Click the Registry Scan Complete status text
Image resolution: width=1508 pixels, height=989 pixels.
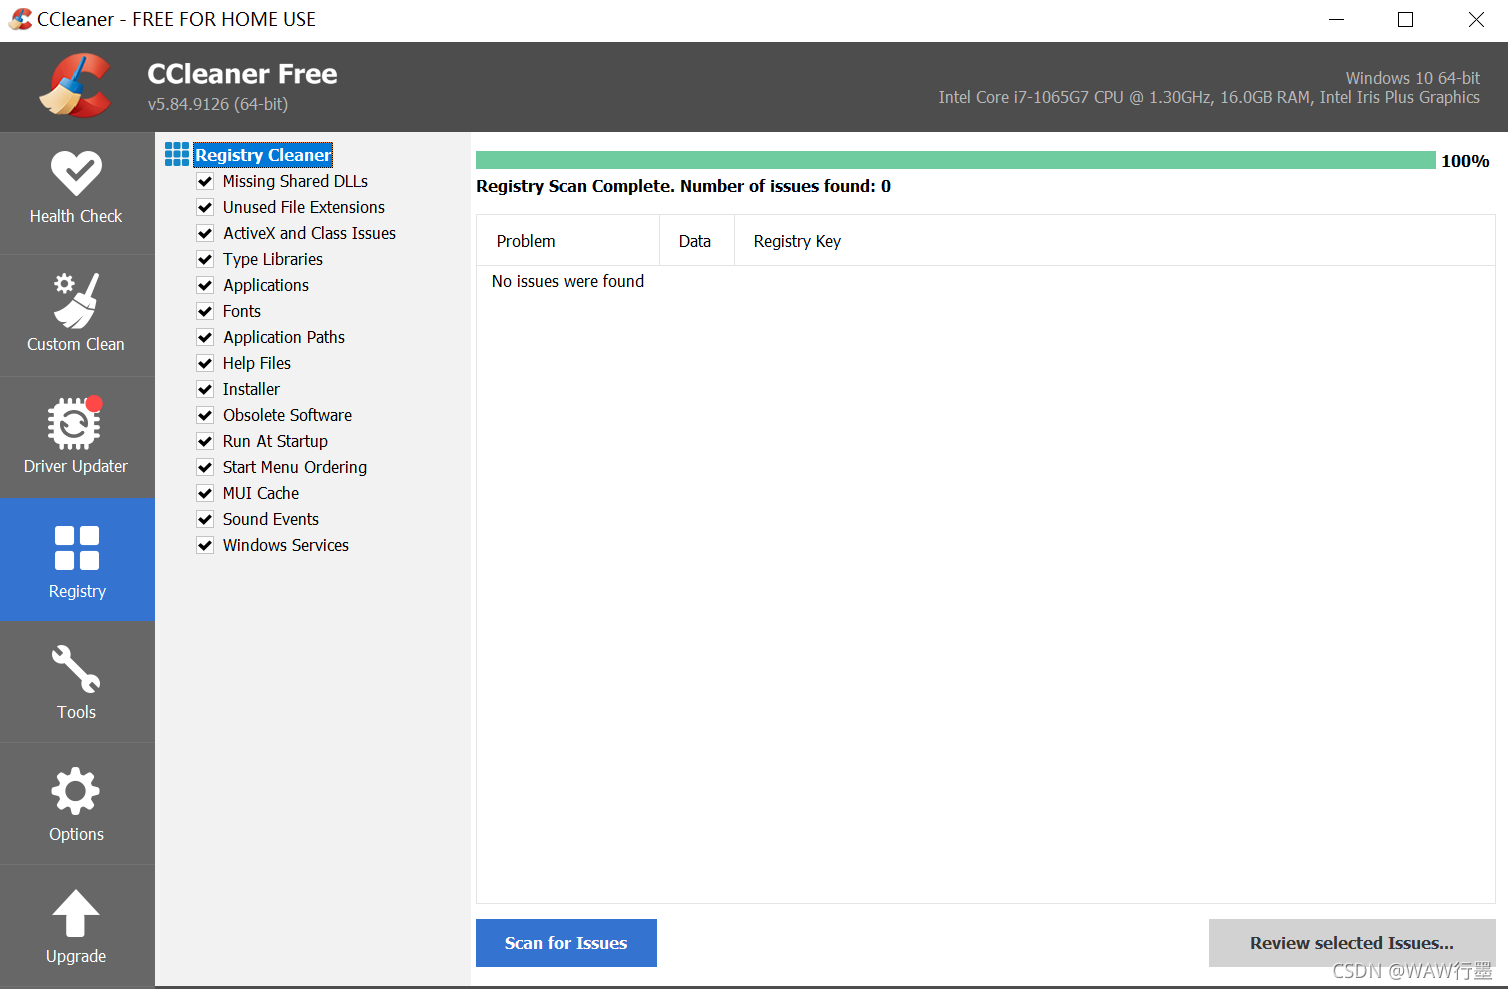click(x=683, y=186)
